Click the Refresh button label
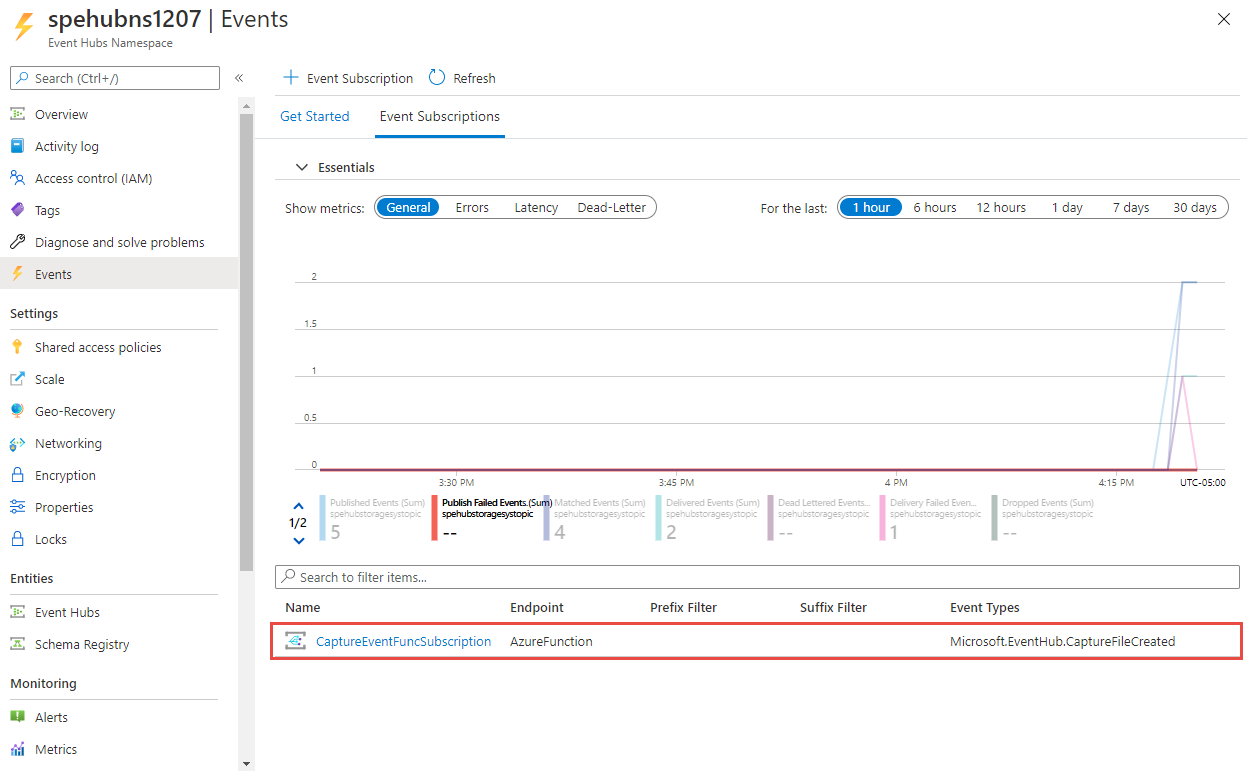Screen dimensions: 1247x771 (474, 78)
